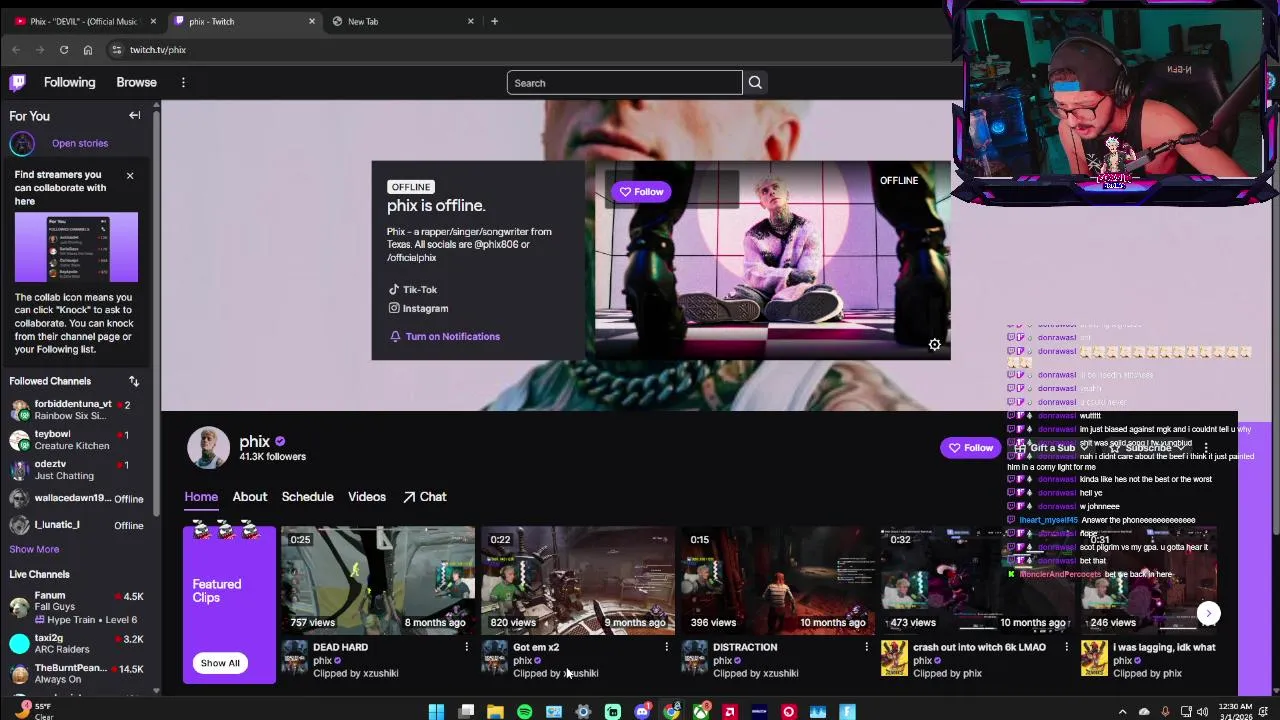The height and width of the screenshot is (720, 1280).
Task: Focus the Twitch search field
Action: point(625,83)
